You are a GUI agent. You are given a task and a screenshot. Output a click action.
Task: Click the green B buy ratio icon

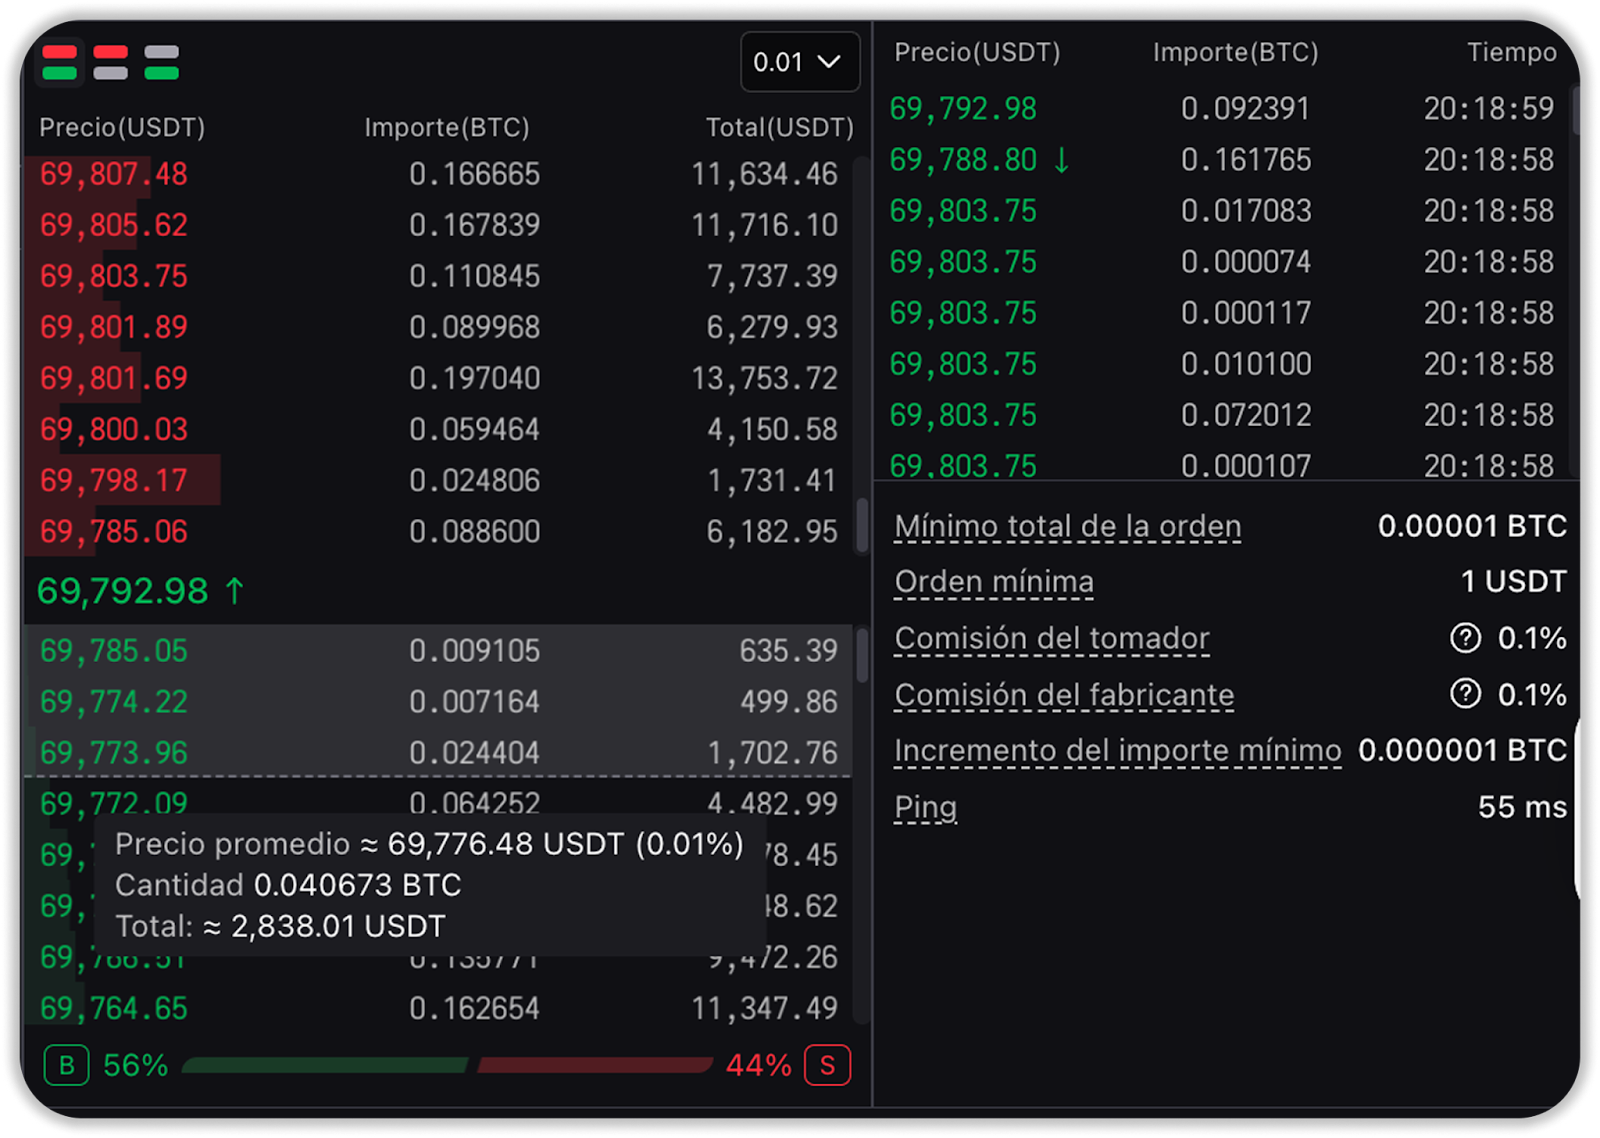point(66,1066)
